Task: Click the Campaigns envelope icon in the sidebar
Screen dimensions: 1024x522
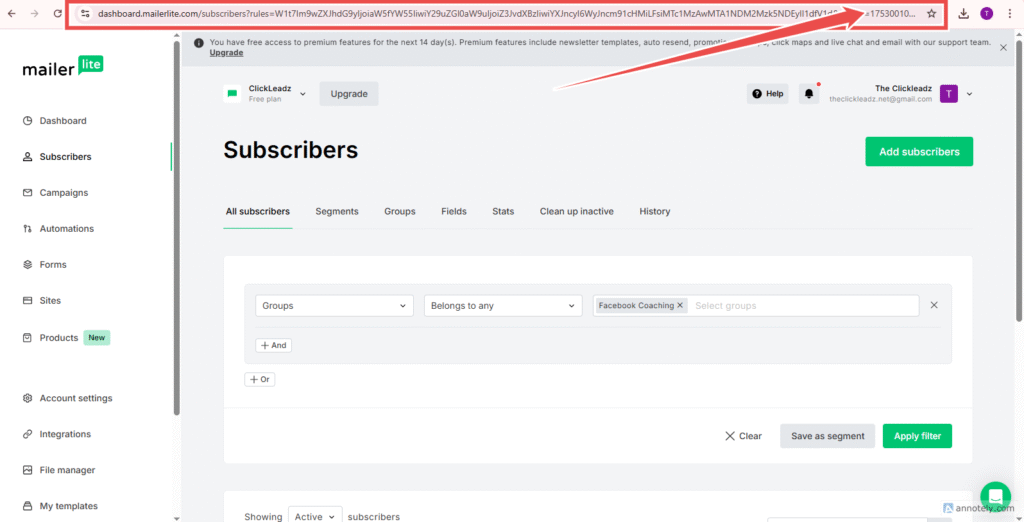Action: (27, 193)
